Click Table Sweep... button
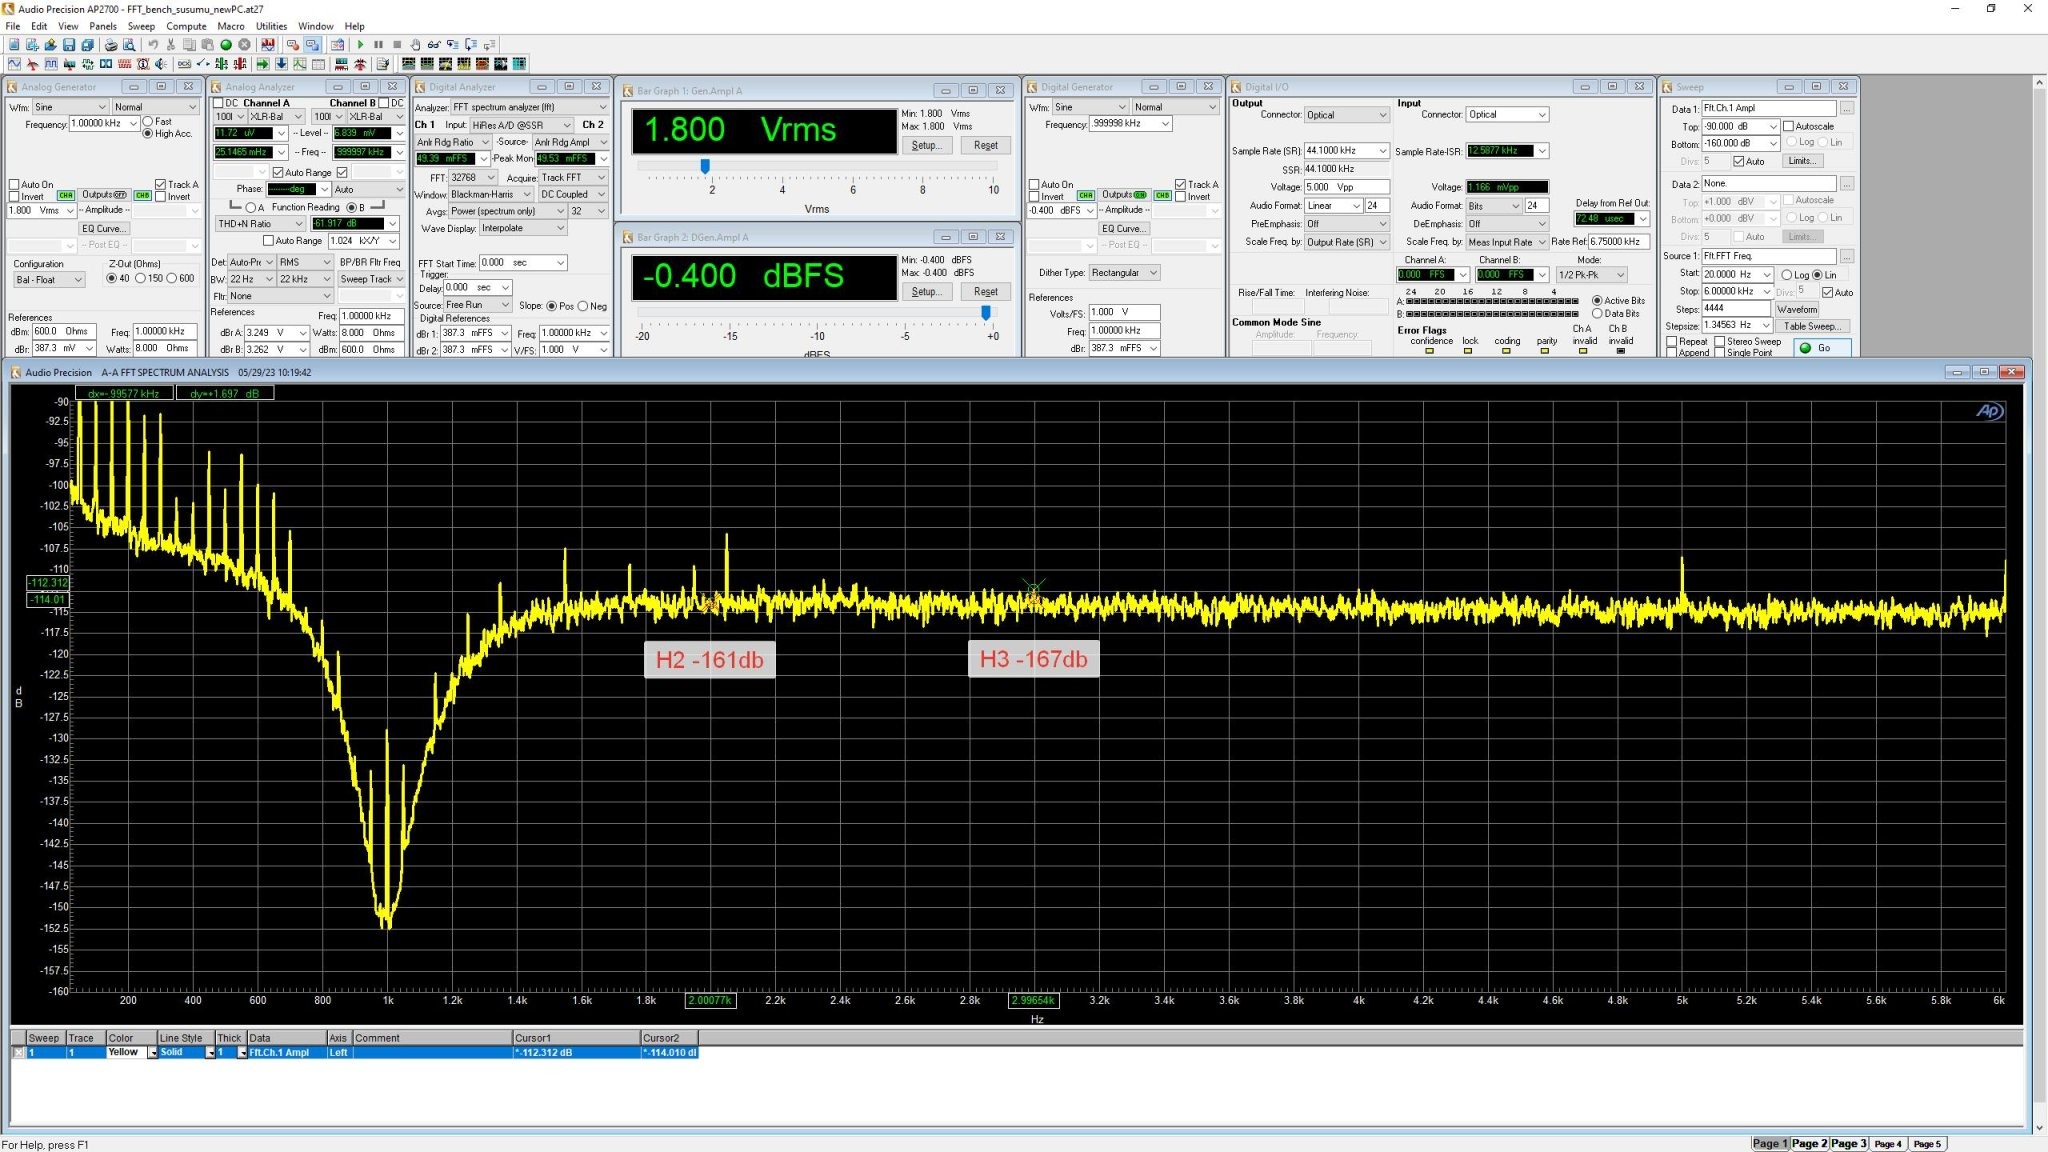Screen dimensions: 2048x1152 1811,326
